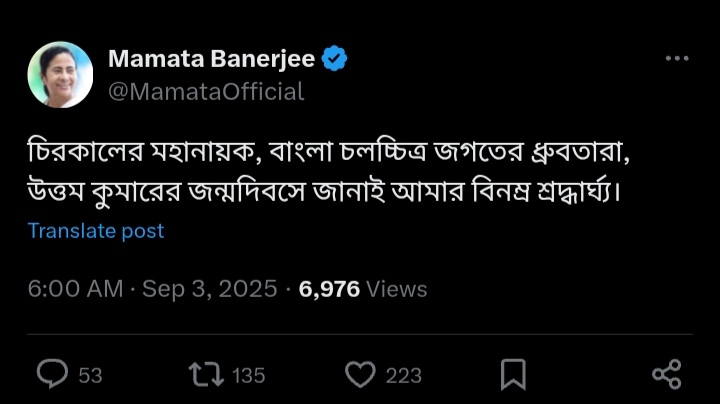
Task: Click the 6:00 AM time text
Action: point(75,289)
